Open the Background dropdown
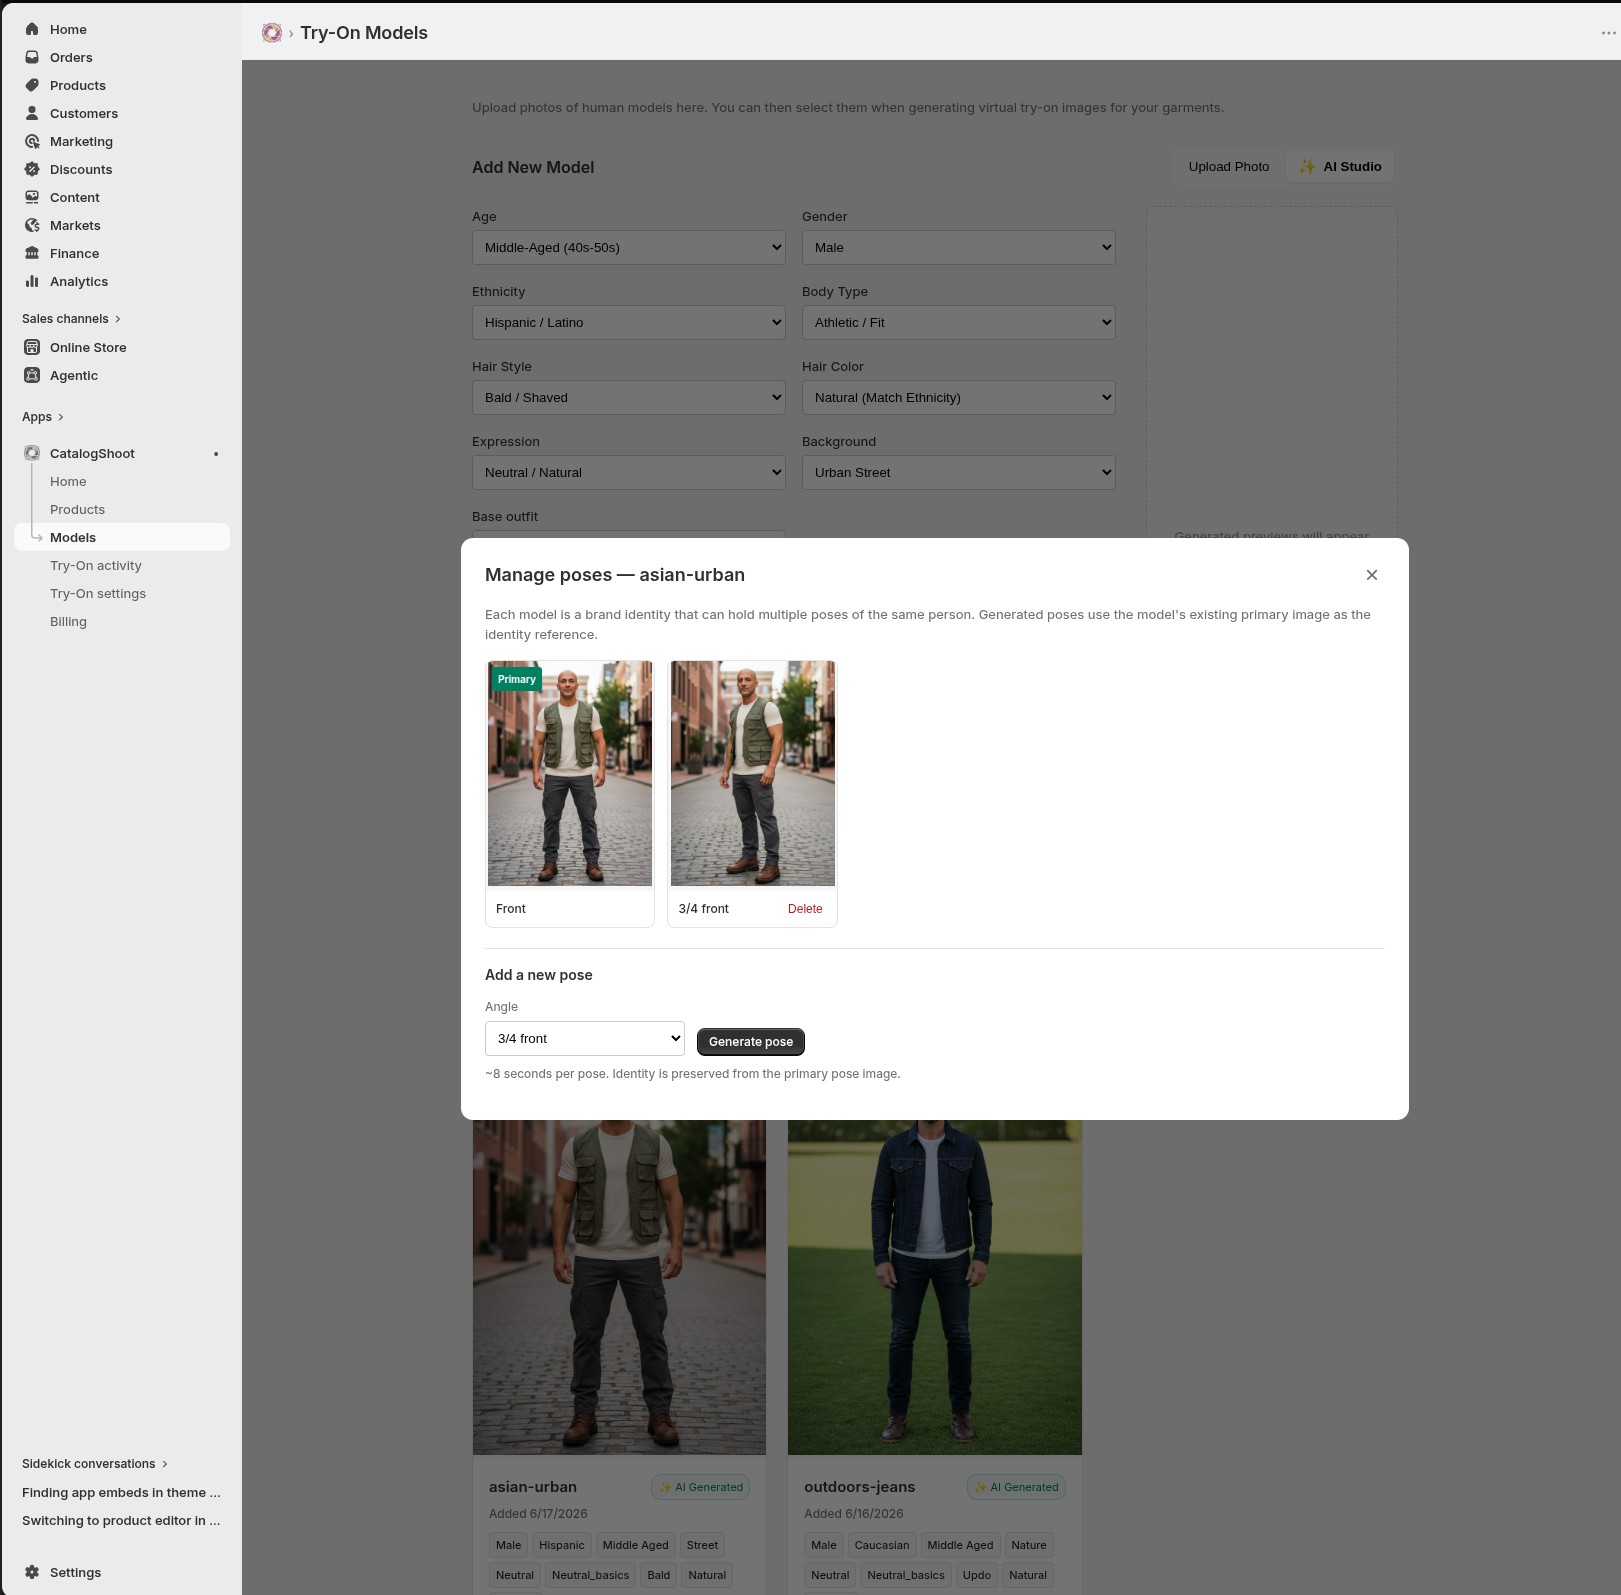The height and width of the screenshot is (1595, 1621). coord(959,473)
